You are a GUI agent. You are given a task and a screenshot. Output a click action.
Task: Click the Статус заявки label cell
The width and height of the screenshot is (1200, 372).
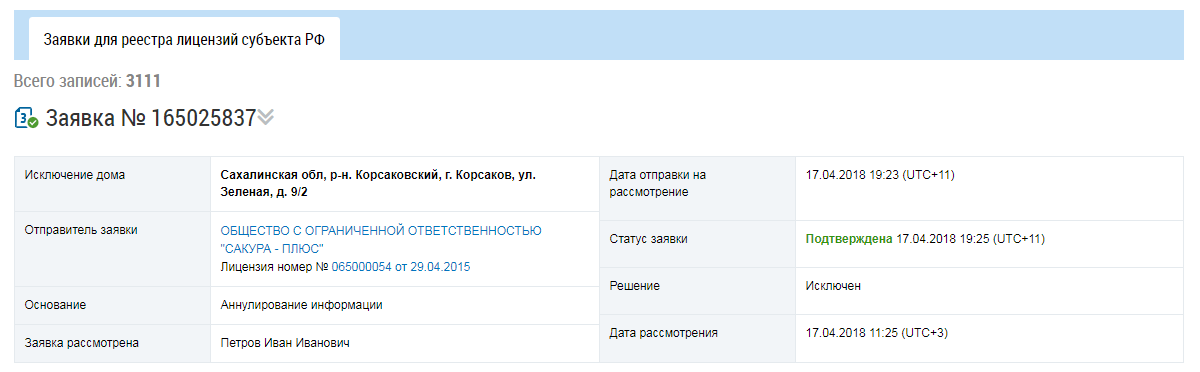pos(697,239)
